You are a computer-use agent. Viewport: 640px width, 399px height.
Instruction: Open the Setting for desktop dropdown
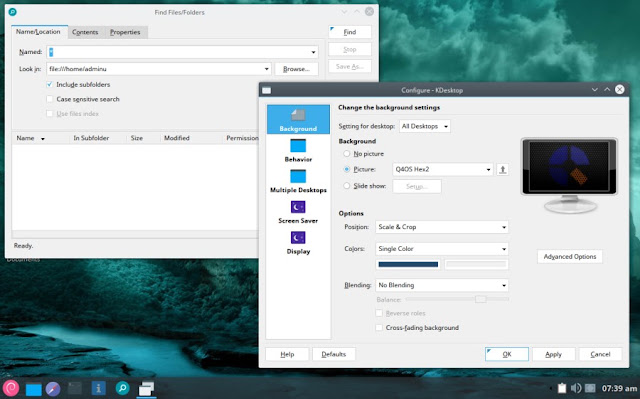pos(424,126)
